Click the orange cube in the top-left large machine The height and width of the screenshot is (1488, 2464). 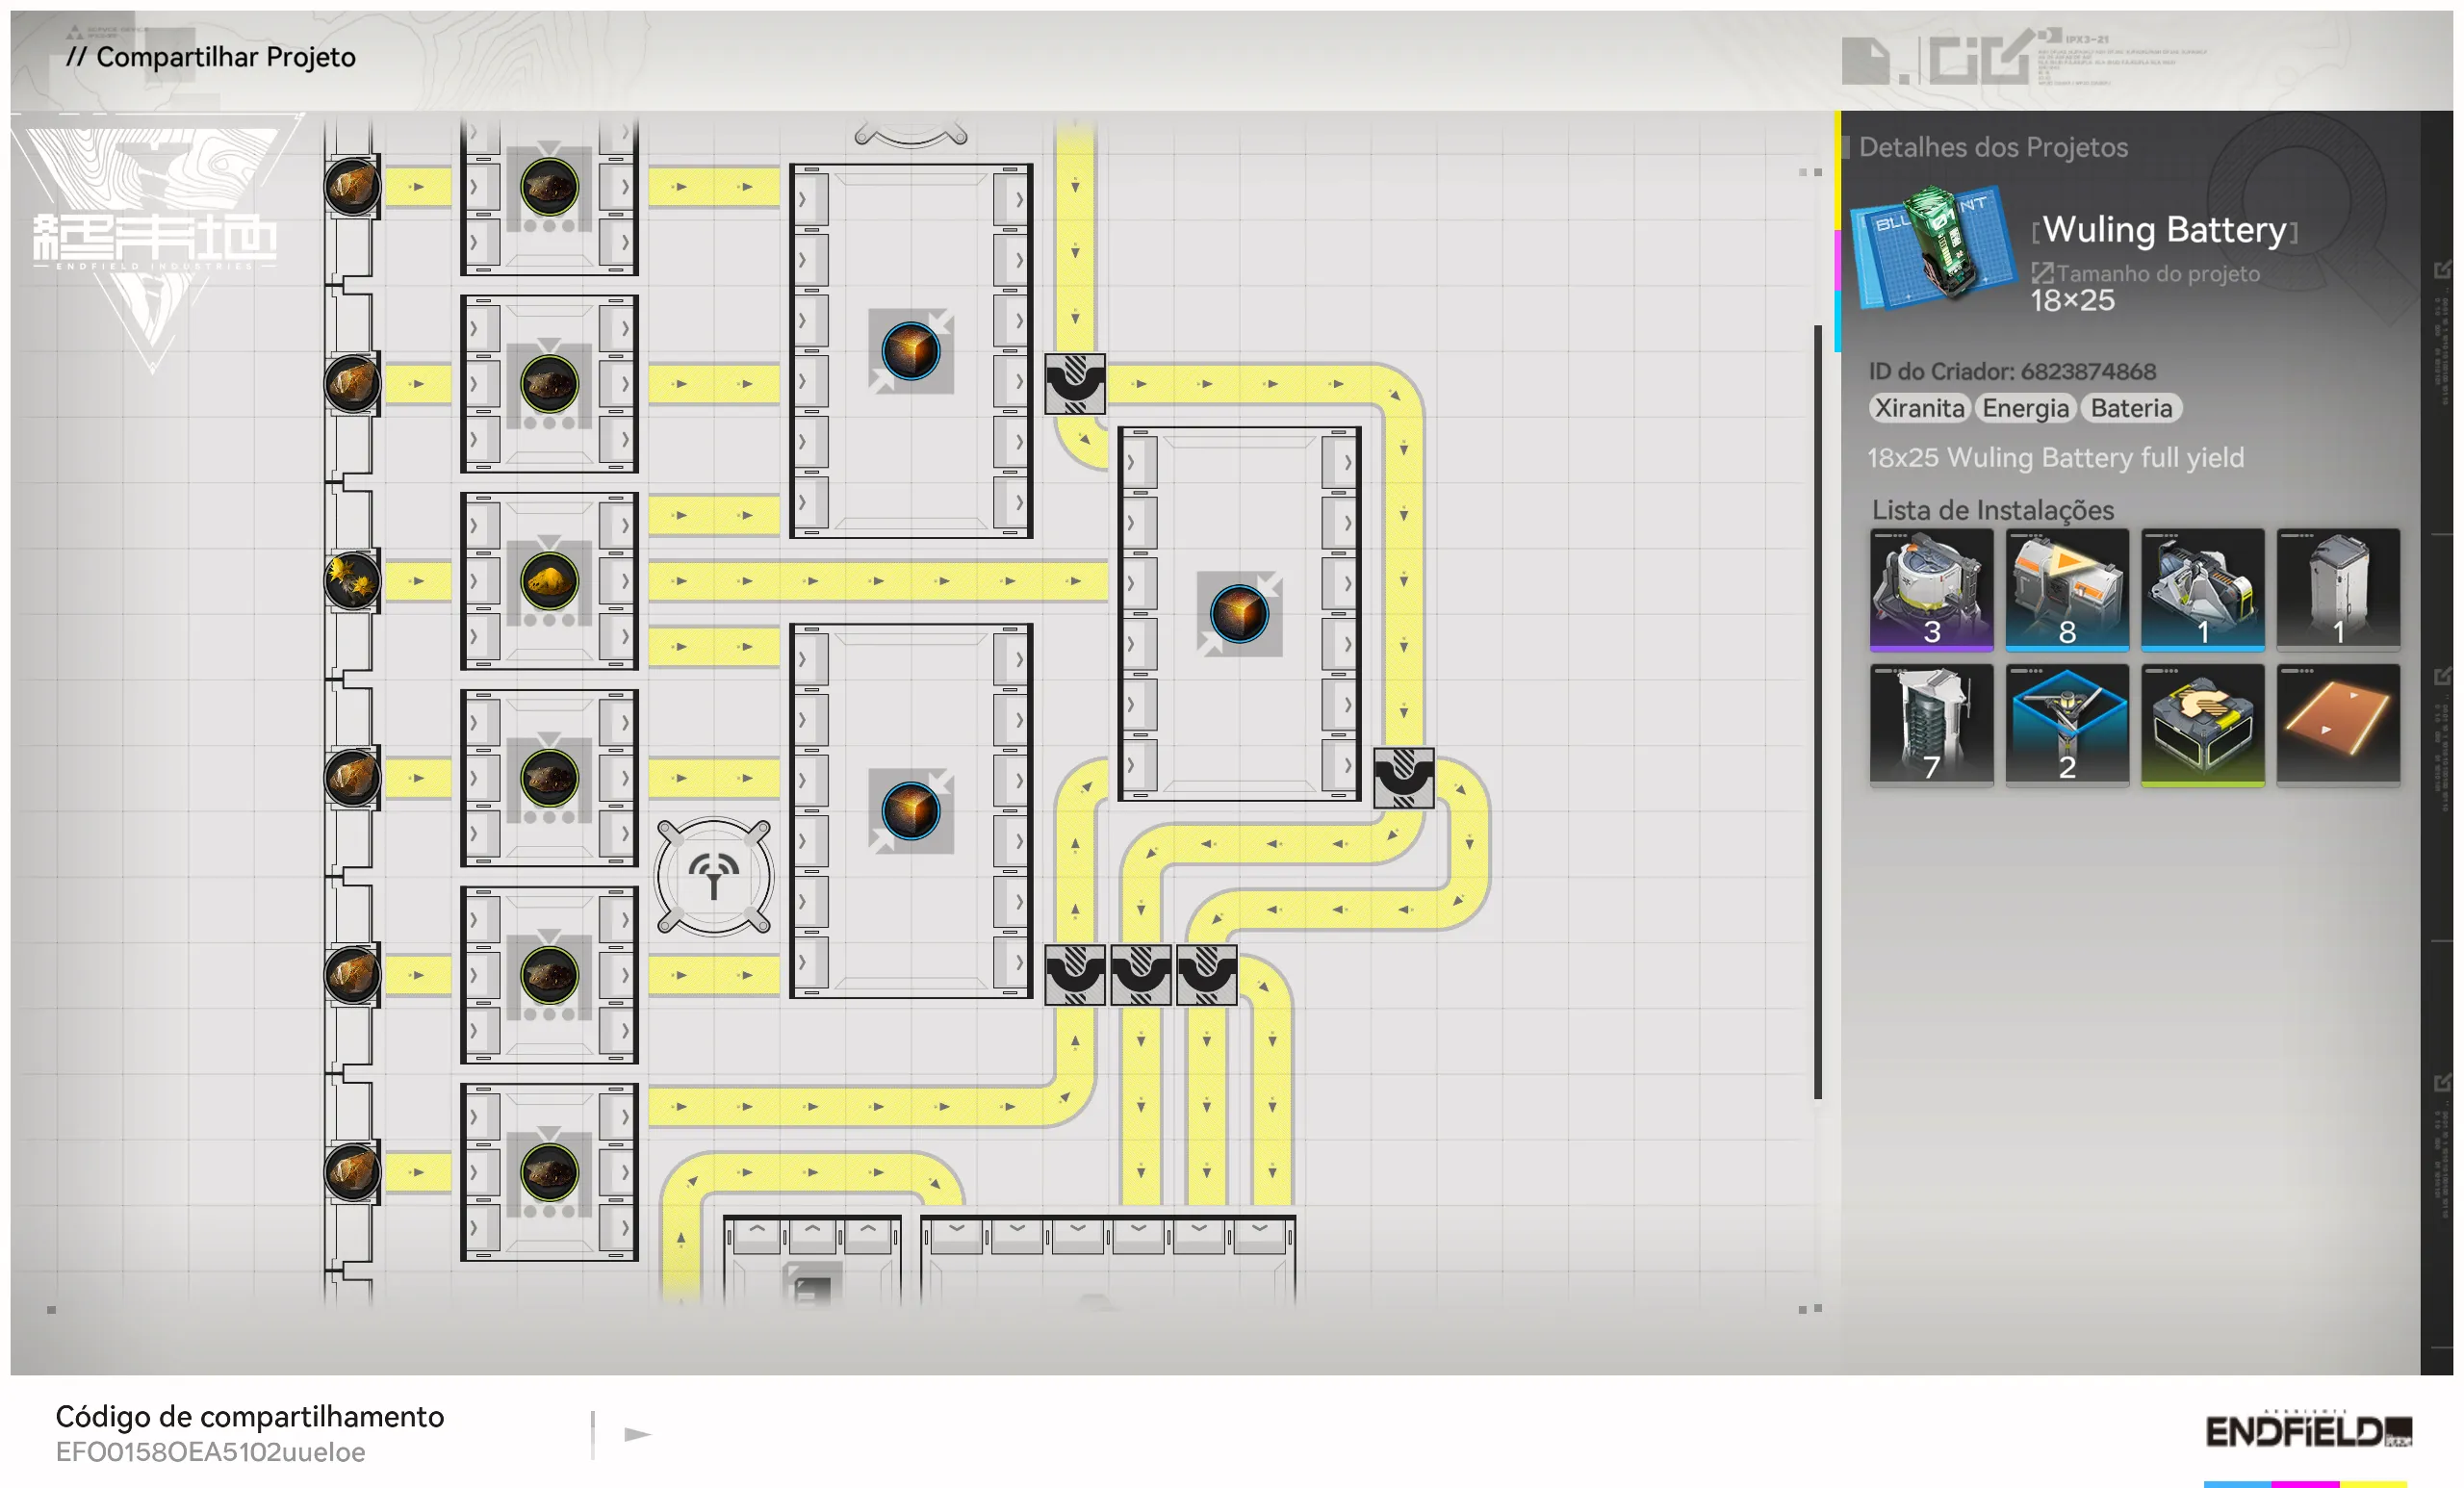click(x=910, y=351)
